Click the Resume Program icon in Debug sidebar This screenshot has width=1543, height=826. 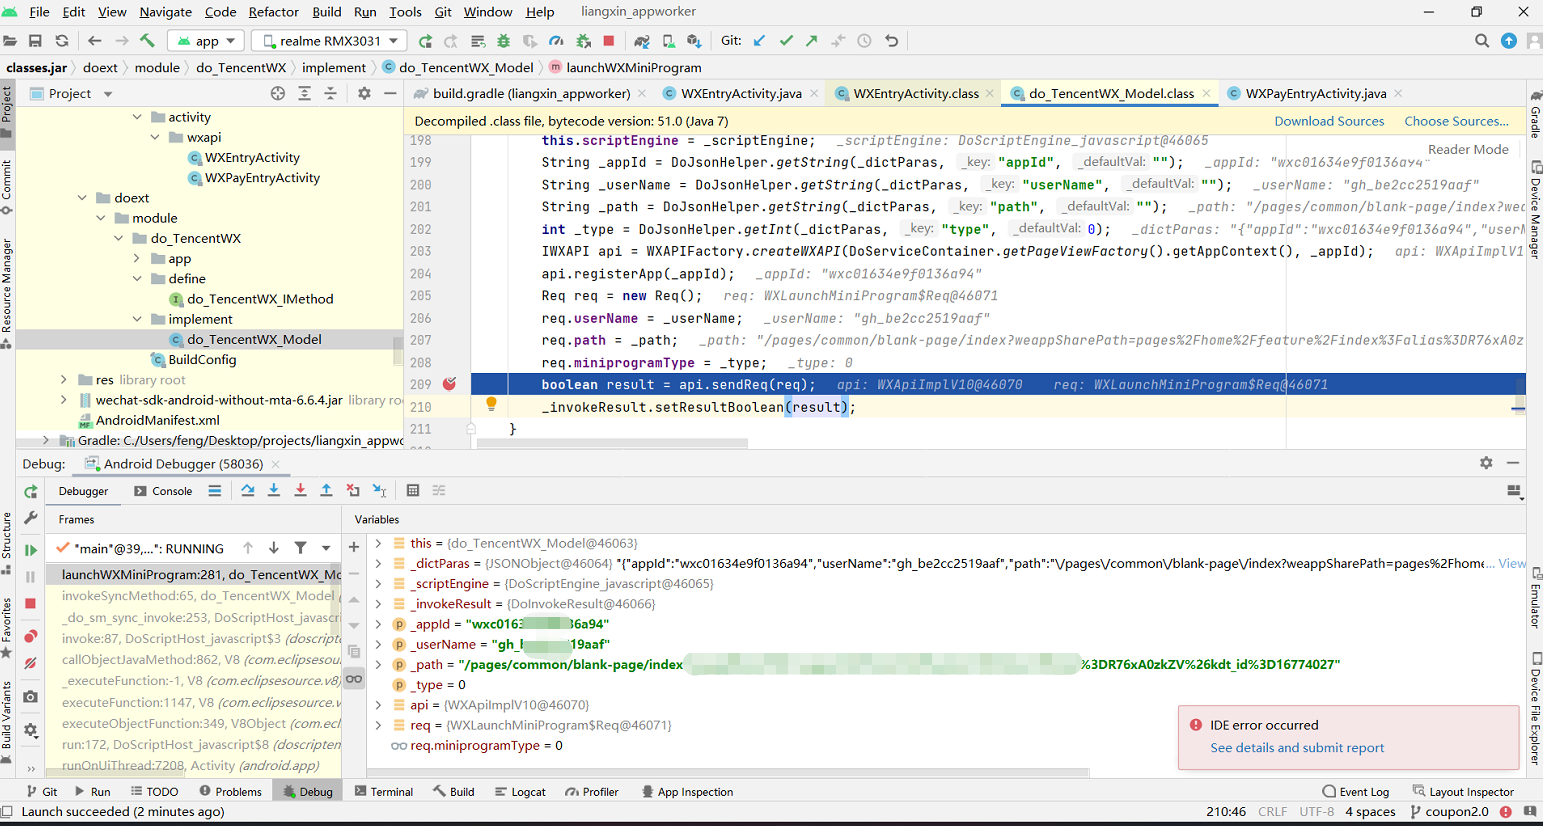31,549
